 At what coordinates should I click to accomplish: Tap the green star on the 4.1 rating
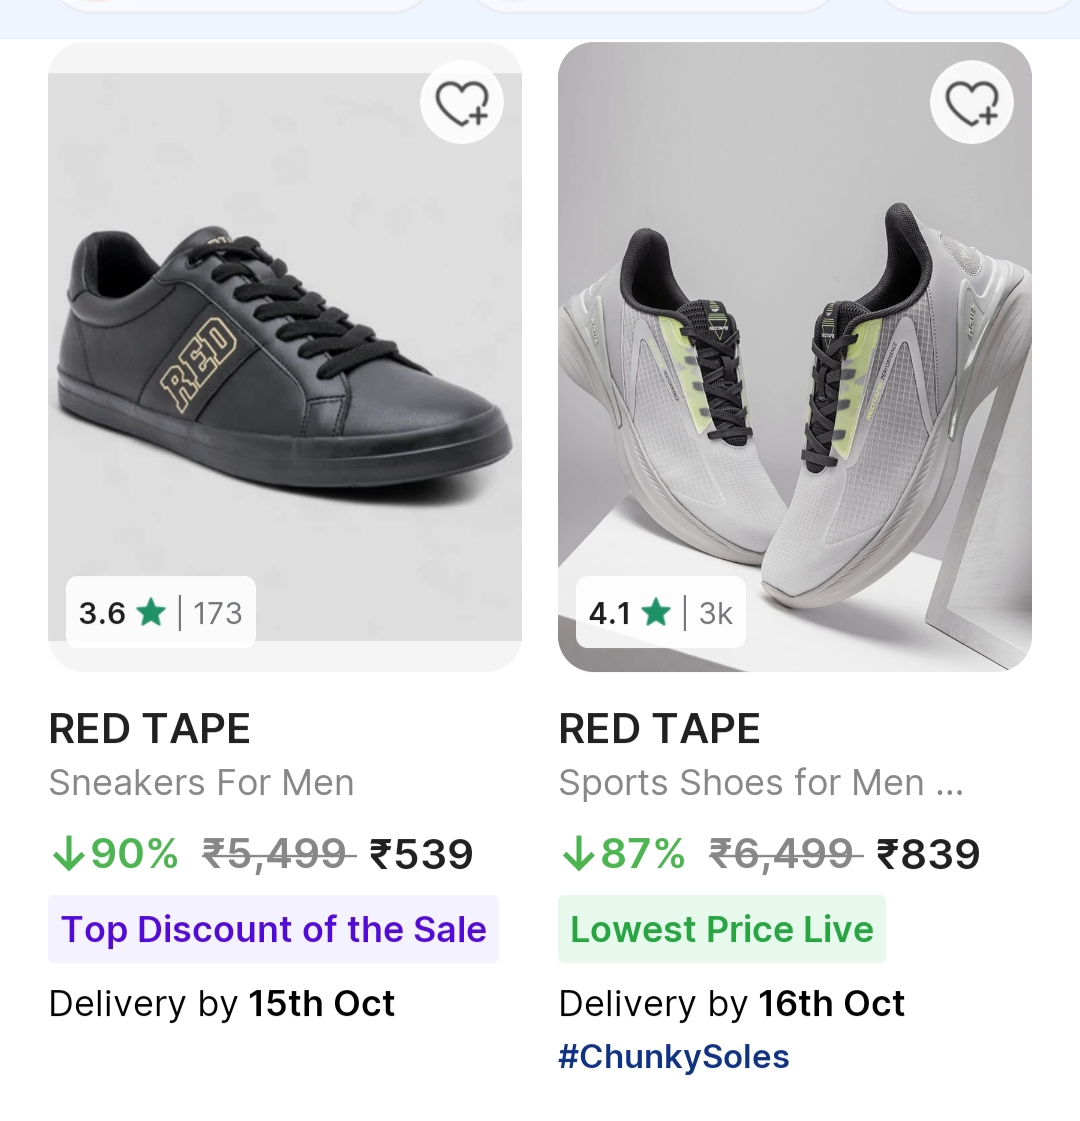(x=657, y=612)
